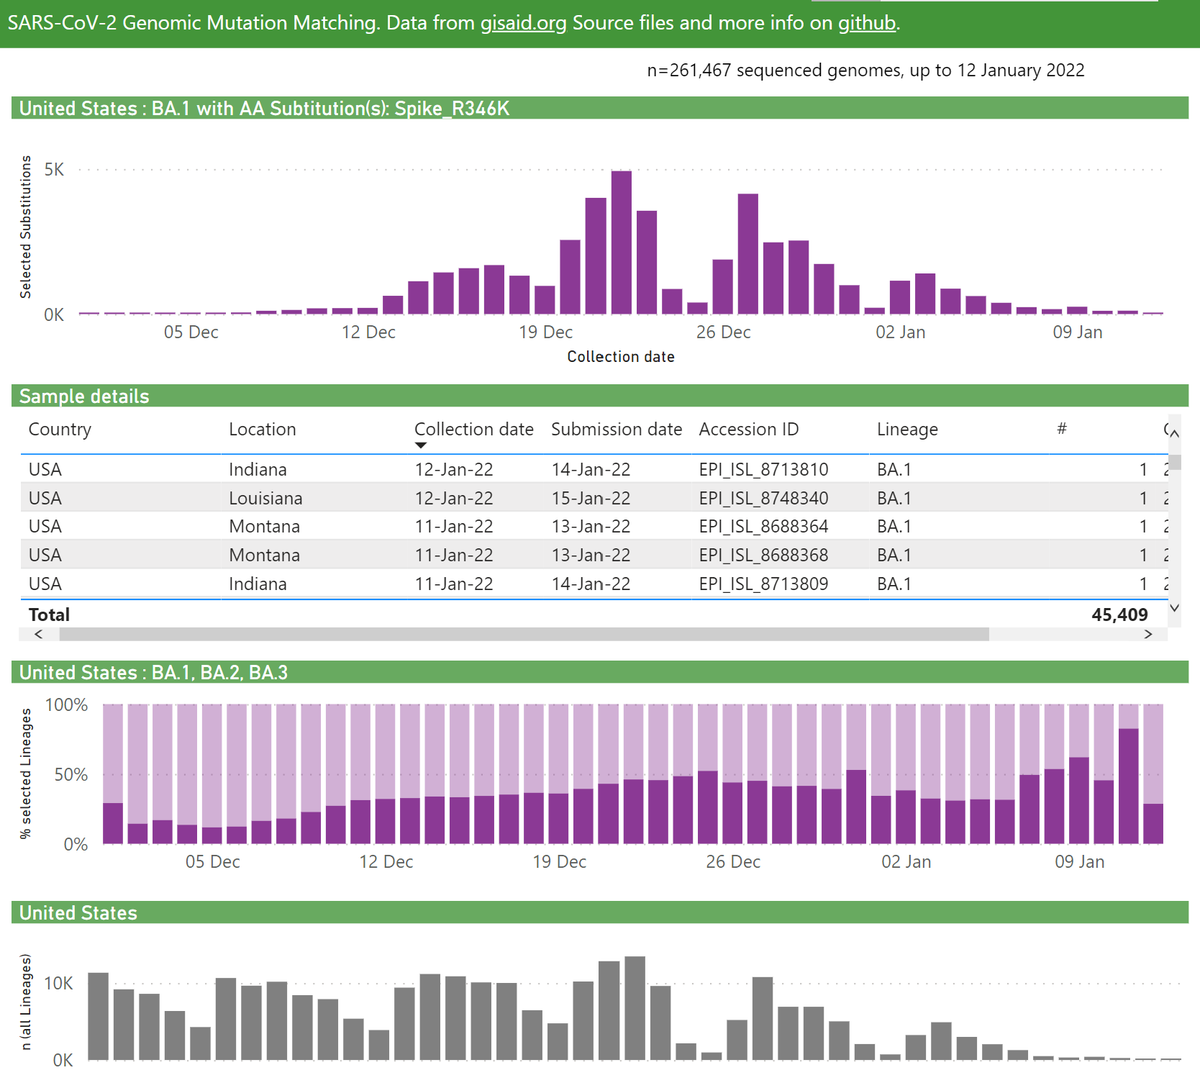Click the 09 Jan label in lineage percentage chart
Screen dimensions: 1200x1088
1079,862
